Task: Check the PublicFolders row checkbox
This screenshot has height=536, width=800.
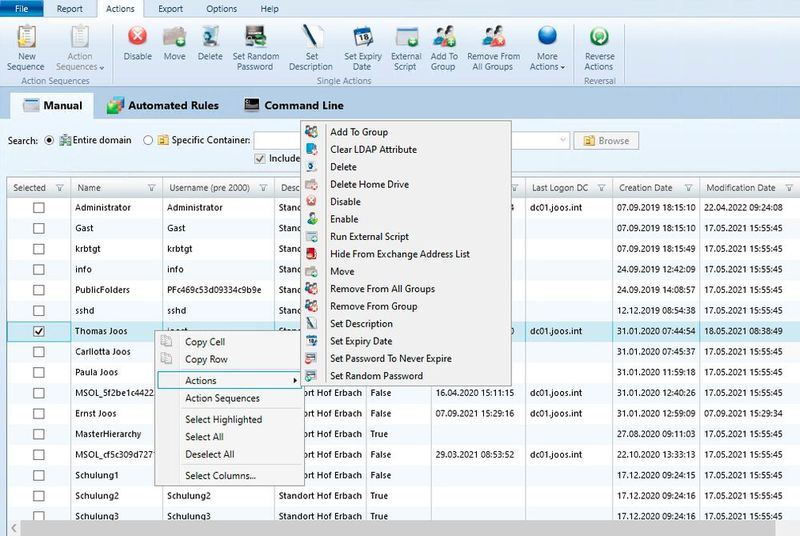Action: pyautogui.click(x=39, y=290)
